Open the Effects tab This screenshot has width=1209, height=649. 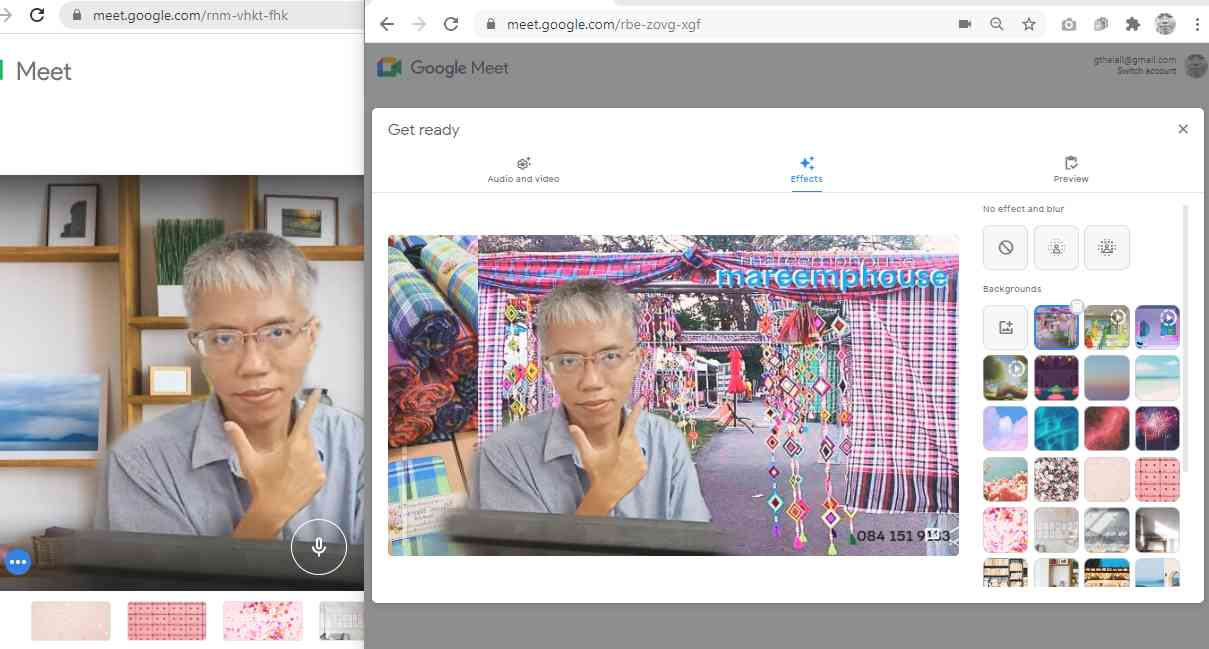pyautogui.click(x=806, y=170)
